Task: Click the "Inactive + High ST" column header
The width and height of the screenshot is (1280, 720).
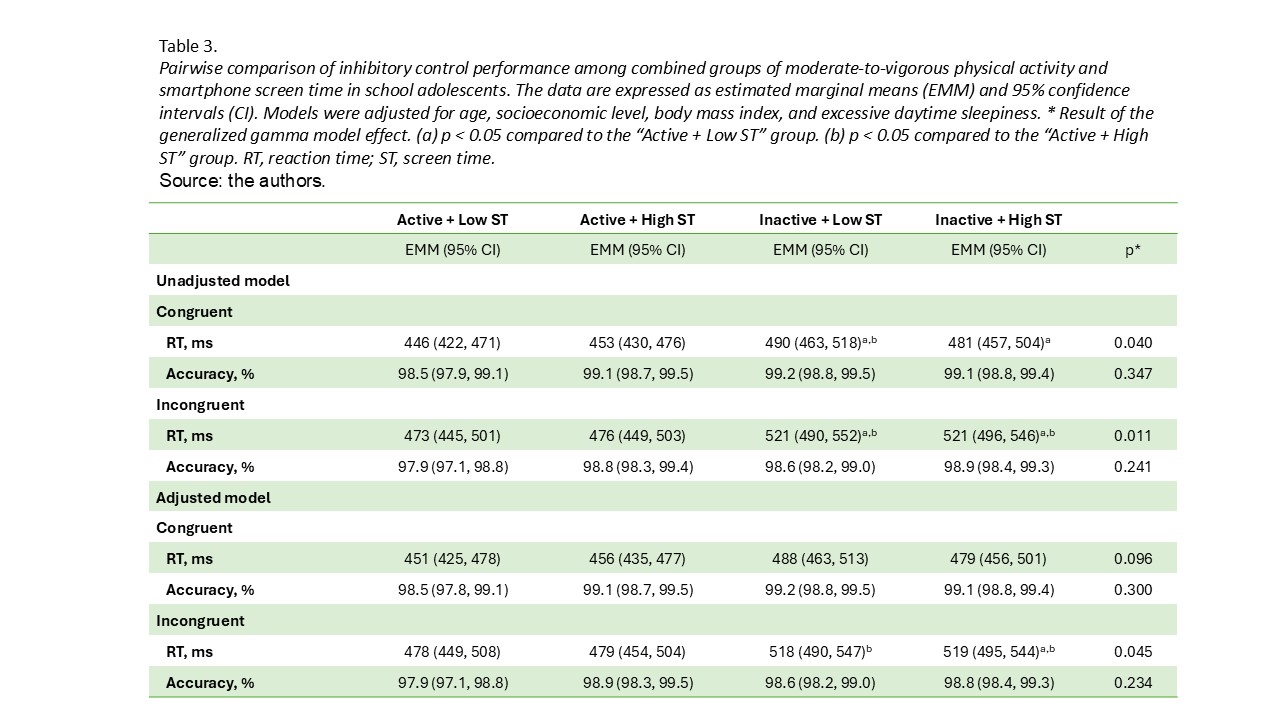Action: pos(998,220)
